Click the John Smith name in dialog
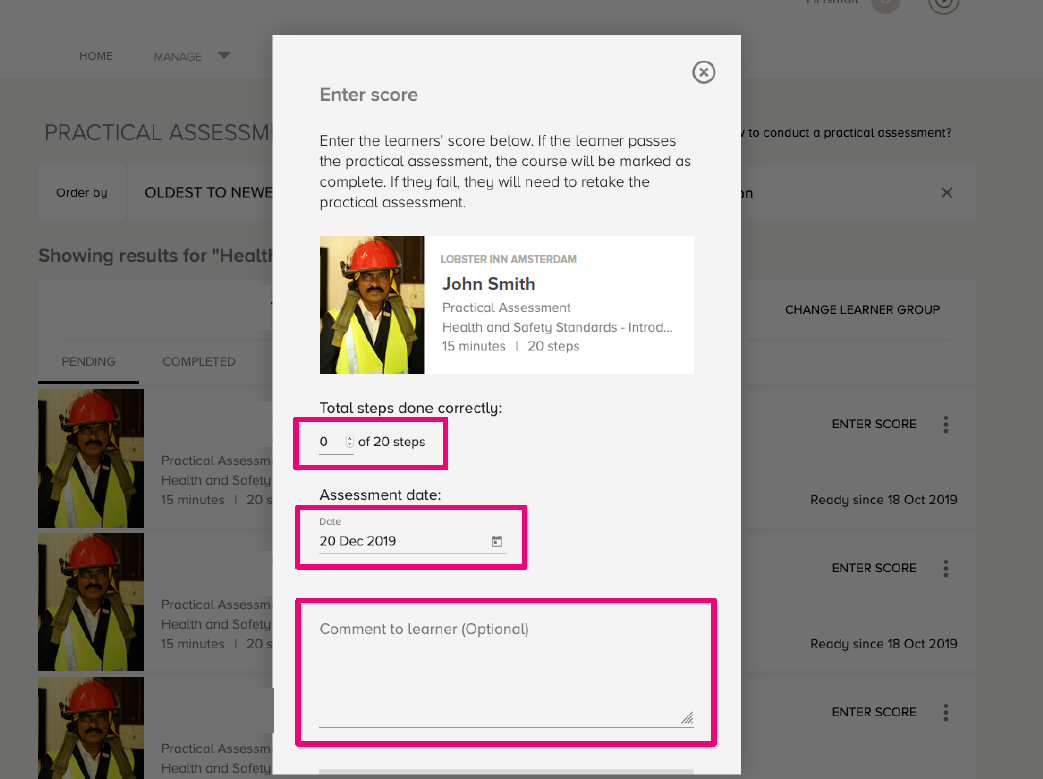The width and height of the screenshot is (1043, 779). [489, 284]
